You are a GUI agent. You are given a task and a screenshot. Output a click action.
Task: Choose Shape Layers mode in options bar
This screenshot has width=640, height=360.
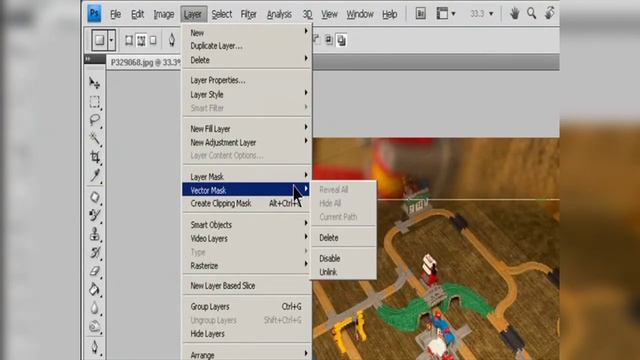pos(129,40)
